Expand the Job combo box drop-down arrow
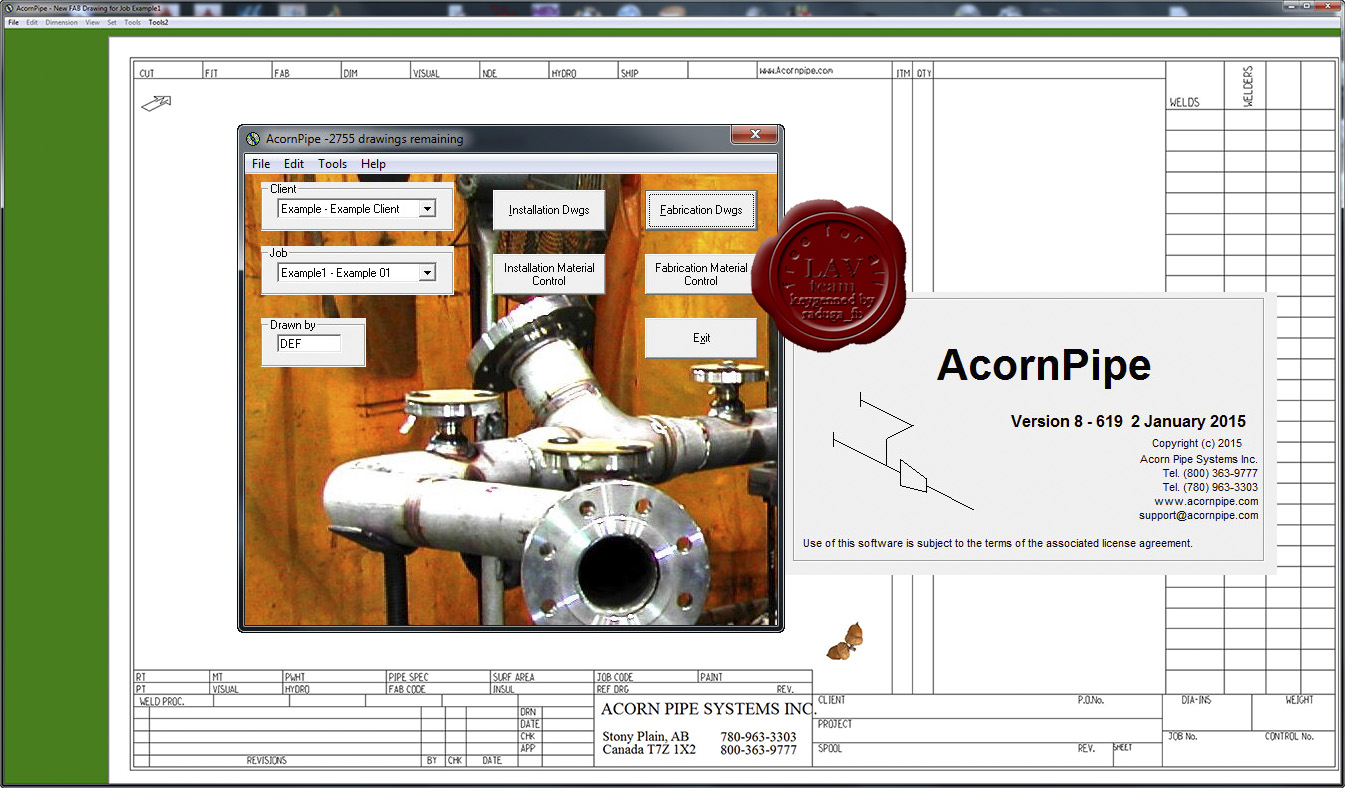The height and width of the screenshot is (788, 1345). 427,272
